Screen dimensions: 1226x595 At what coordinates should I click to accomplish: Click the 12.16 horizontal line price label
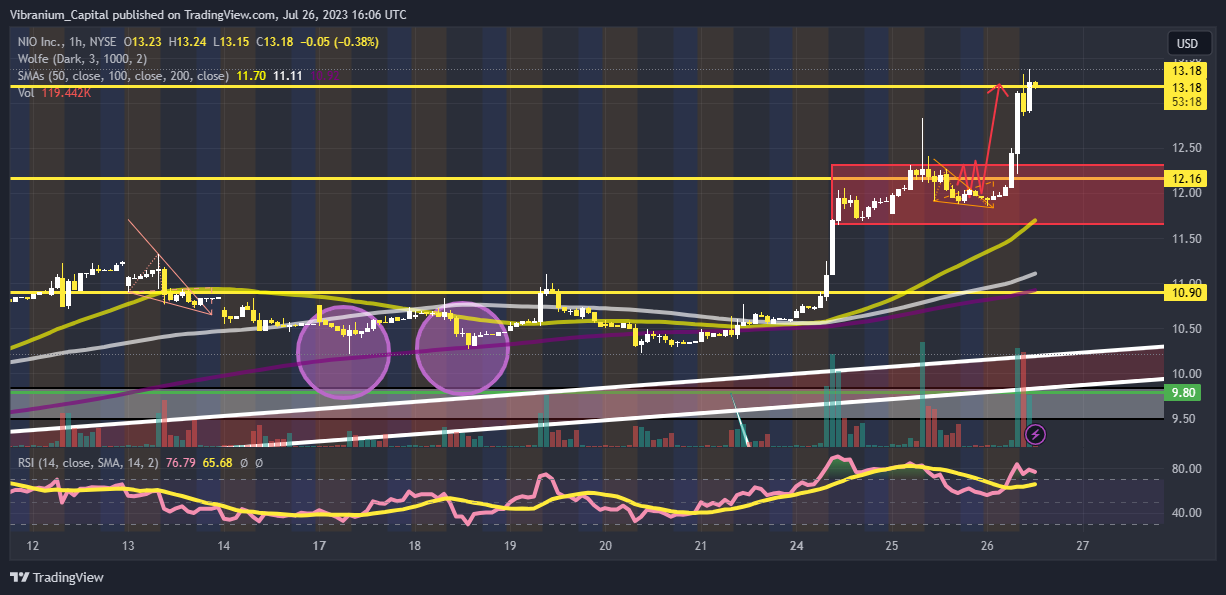point(1188,178)
